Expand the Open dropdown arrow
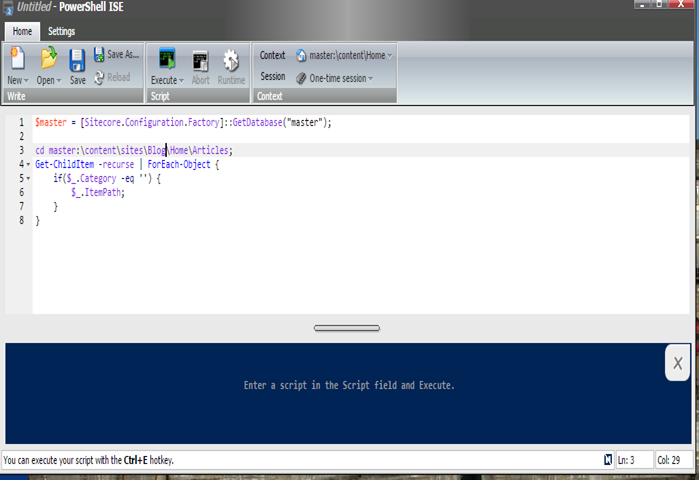 click(59, 81)
